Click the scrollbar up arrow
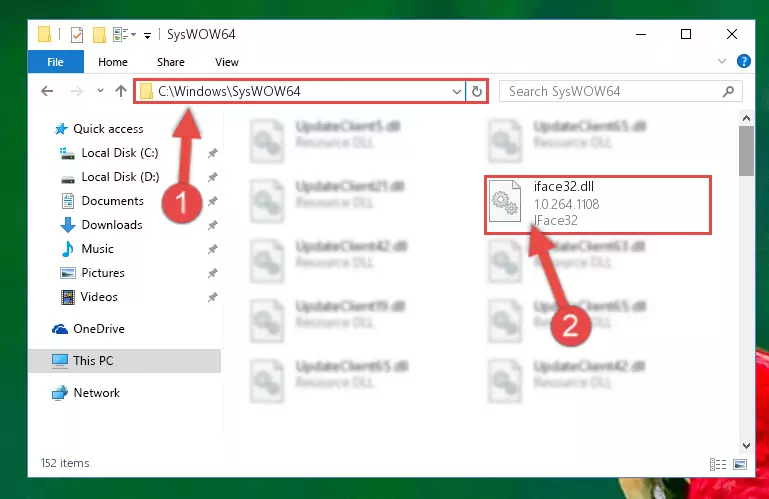 click(x=746, y=118)
